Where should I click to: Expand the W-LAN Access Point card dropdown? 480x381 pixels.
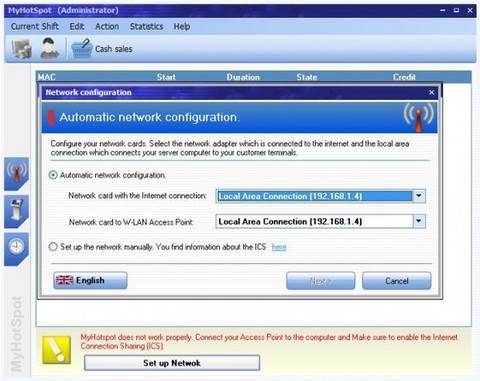pyautogui.click(x=419, y=221)
